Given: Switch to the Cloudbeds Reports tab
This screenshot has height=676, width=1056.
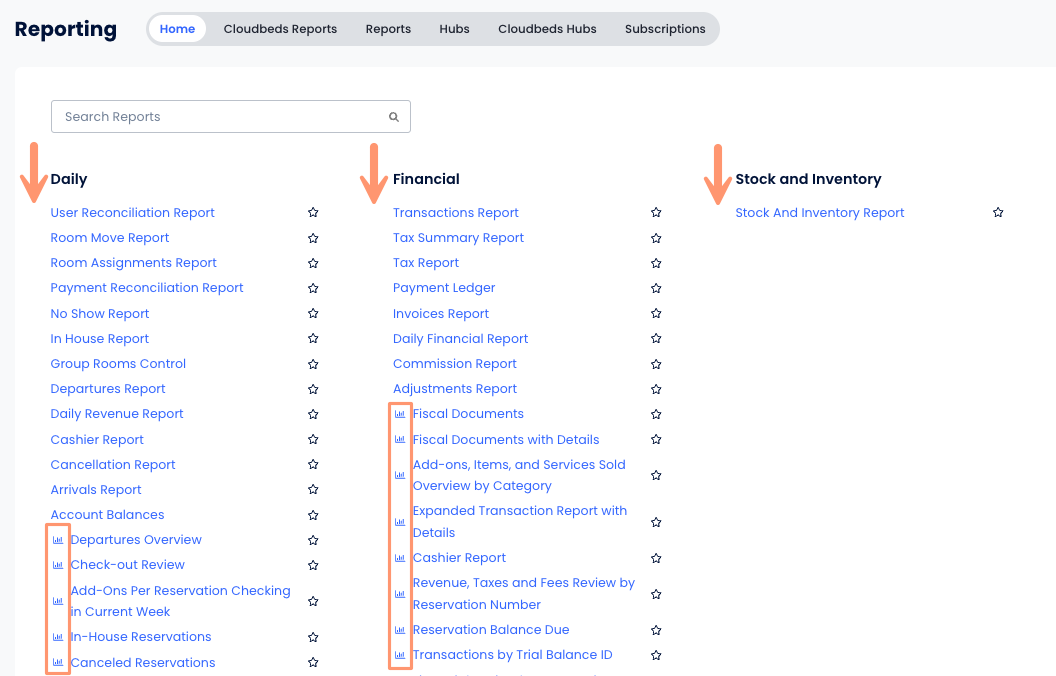Looking at the screenshot, I should (x=280, y=29).
